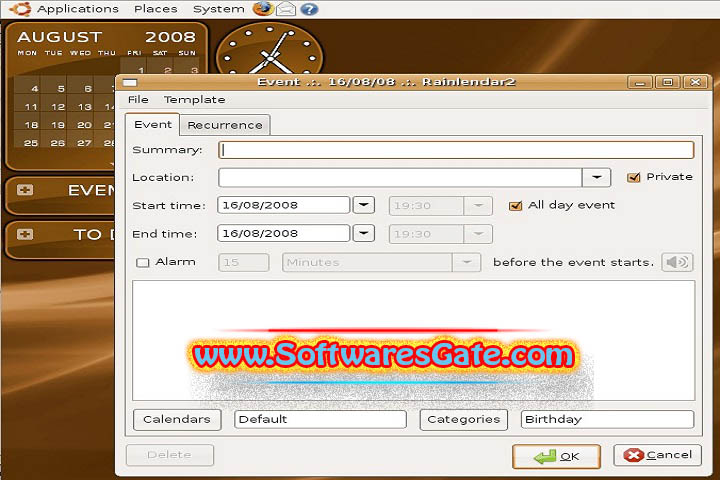
Task: Open the Start time 19:30 hour dropdown
Action: tap(478, 206)
